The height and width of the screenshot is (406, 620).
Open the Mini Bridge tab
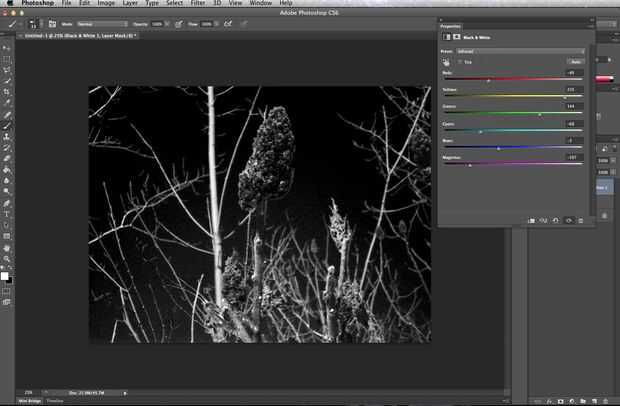(x=30, y=401)
